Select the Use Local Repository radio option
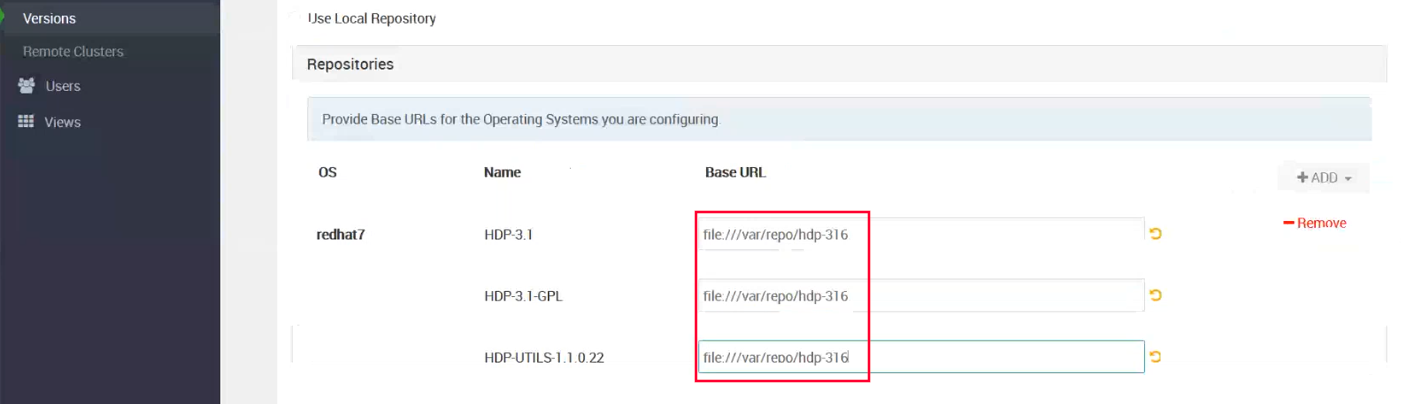Image resolution: width=1401 pixels, height=404 pixels. pyautogui.click(x=293, y=18)
